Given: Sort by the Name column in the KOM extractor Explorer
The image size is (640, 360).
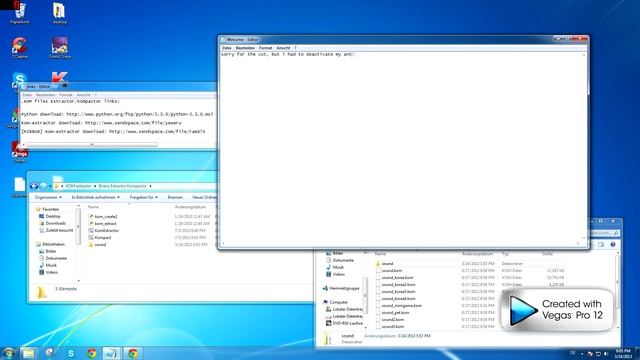Looking at the screenshot, I should (x=93, y=207).
